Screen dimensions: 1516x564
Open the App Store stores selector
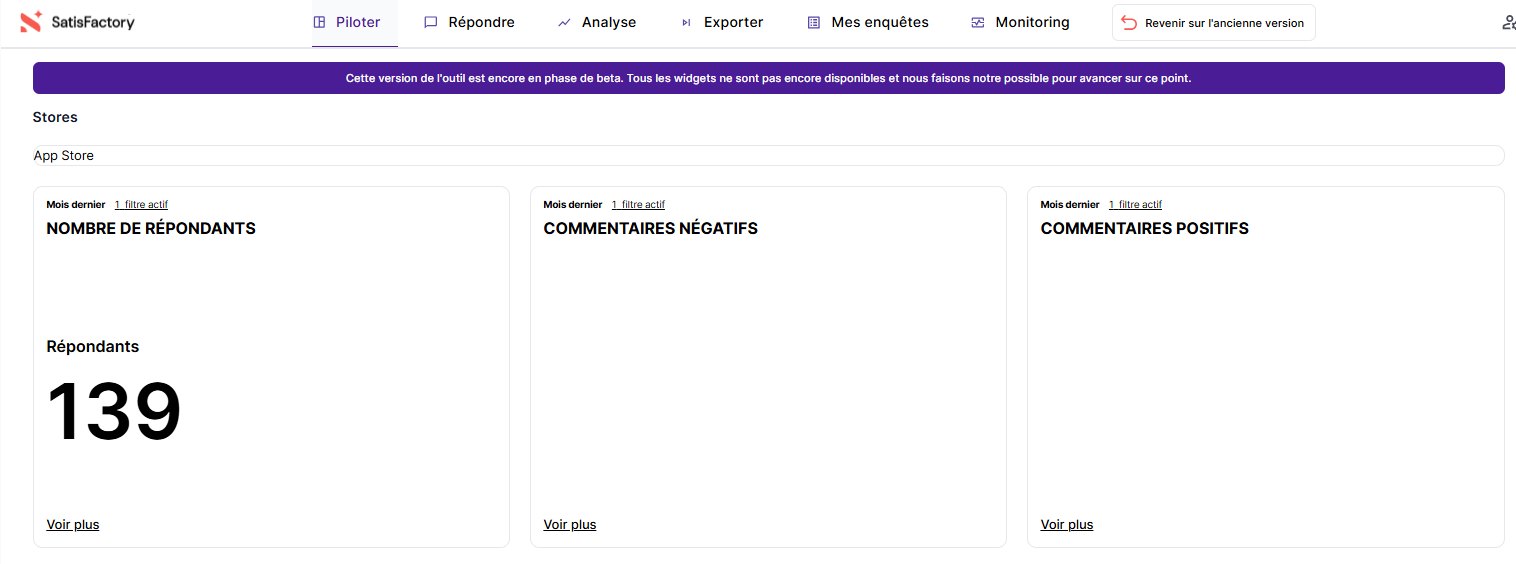pos(768,156)
